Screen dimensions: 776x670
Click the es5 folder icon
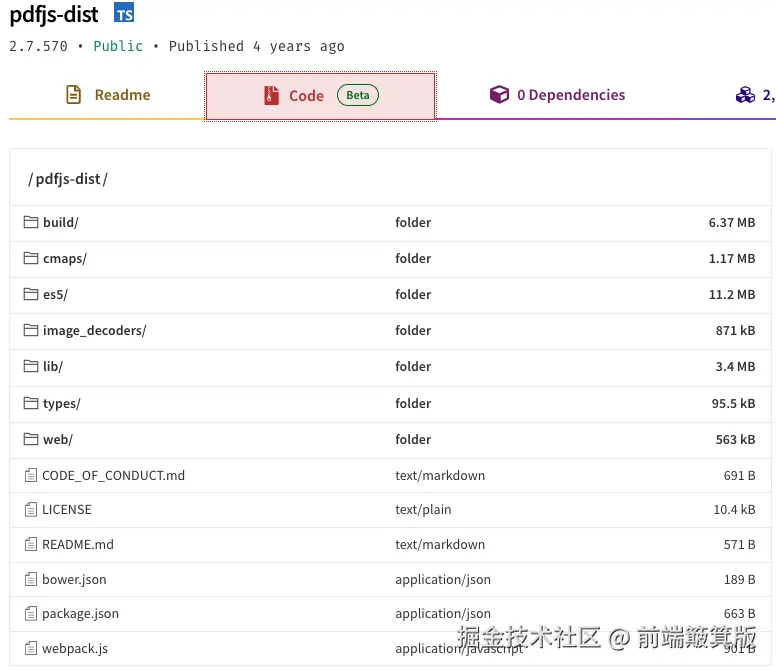tap(31, 294)
